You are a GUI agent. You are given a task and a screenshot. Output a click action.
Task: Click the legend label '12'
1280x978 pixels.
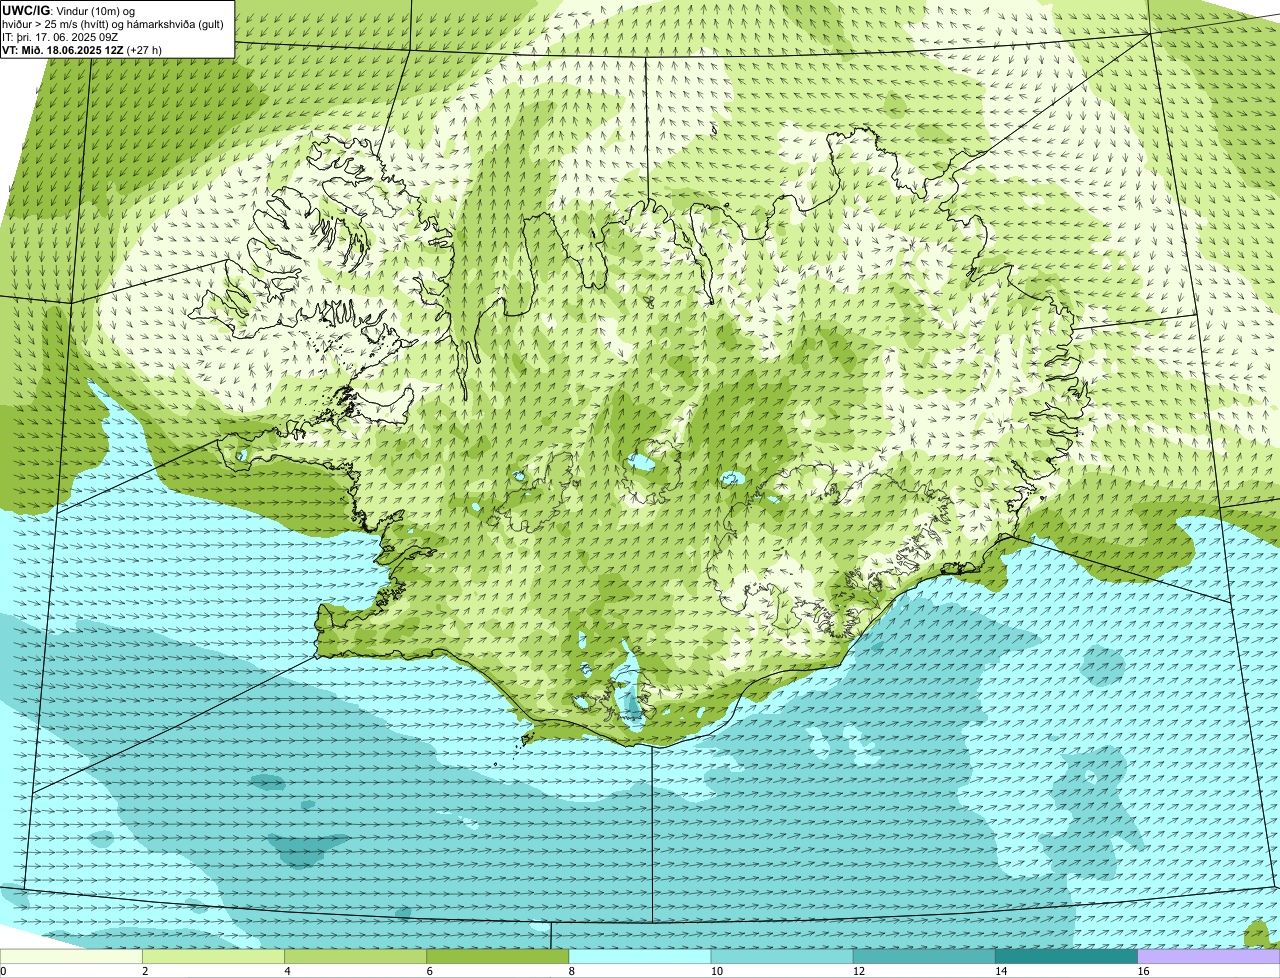858,971
